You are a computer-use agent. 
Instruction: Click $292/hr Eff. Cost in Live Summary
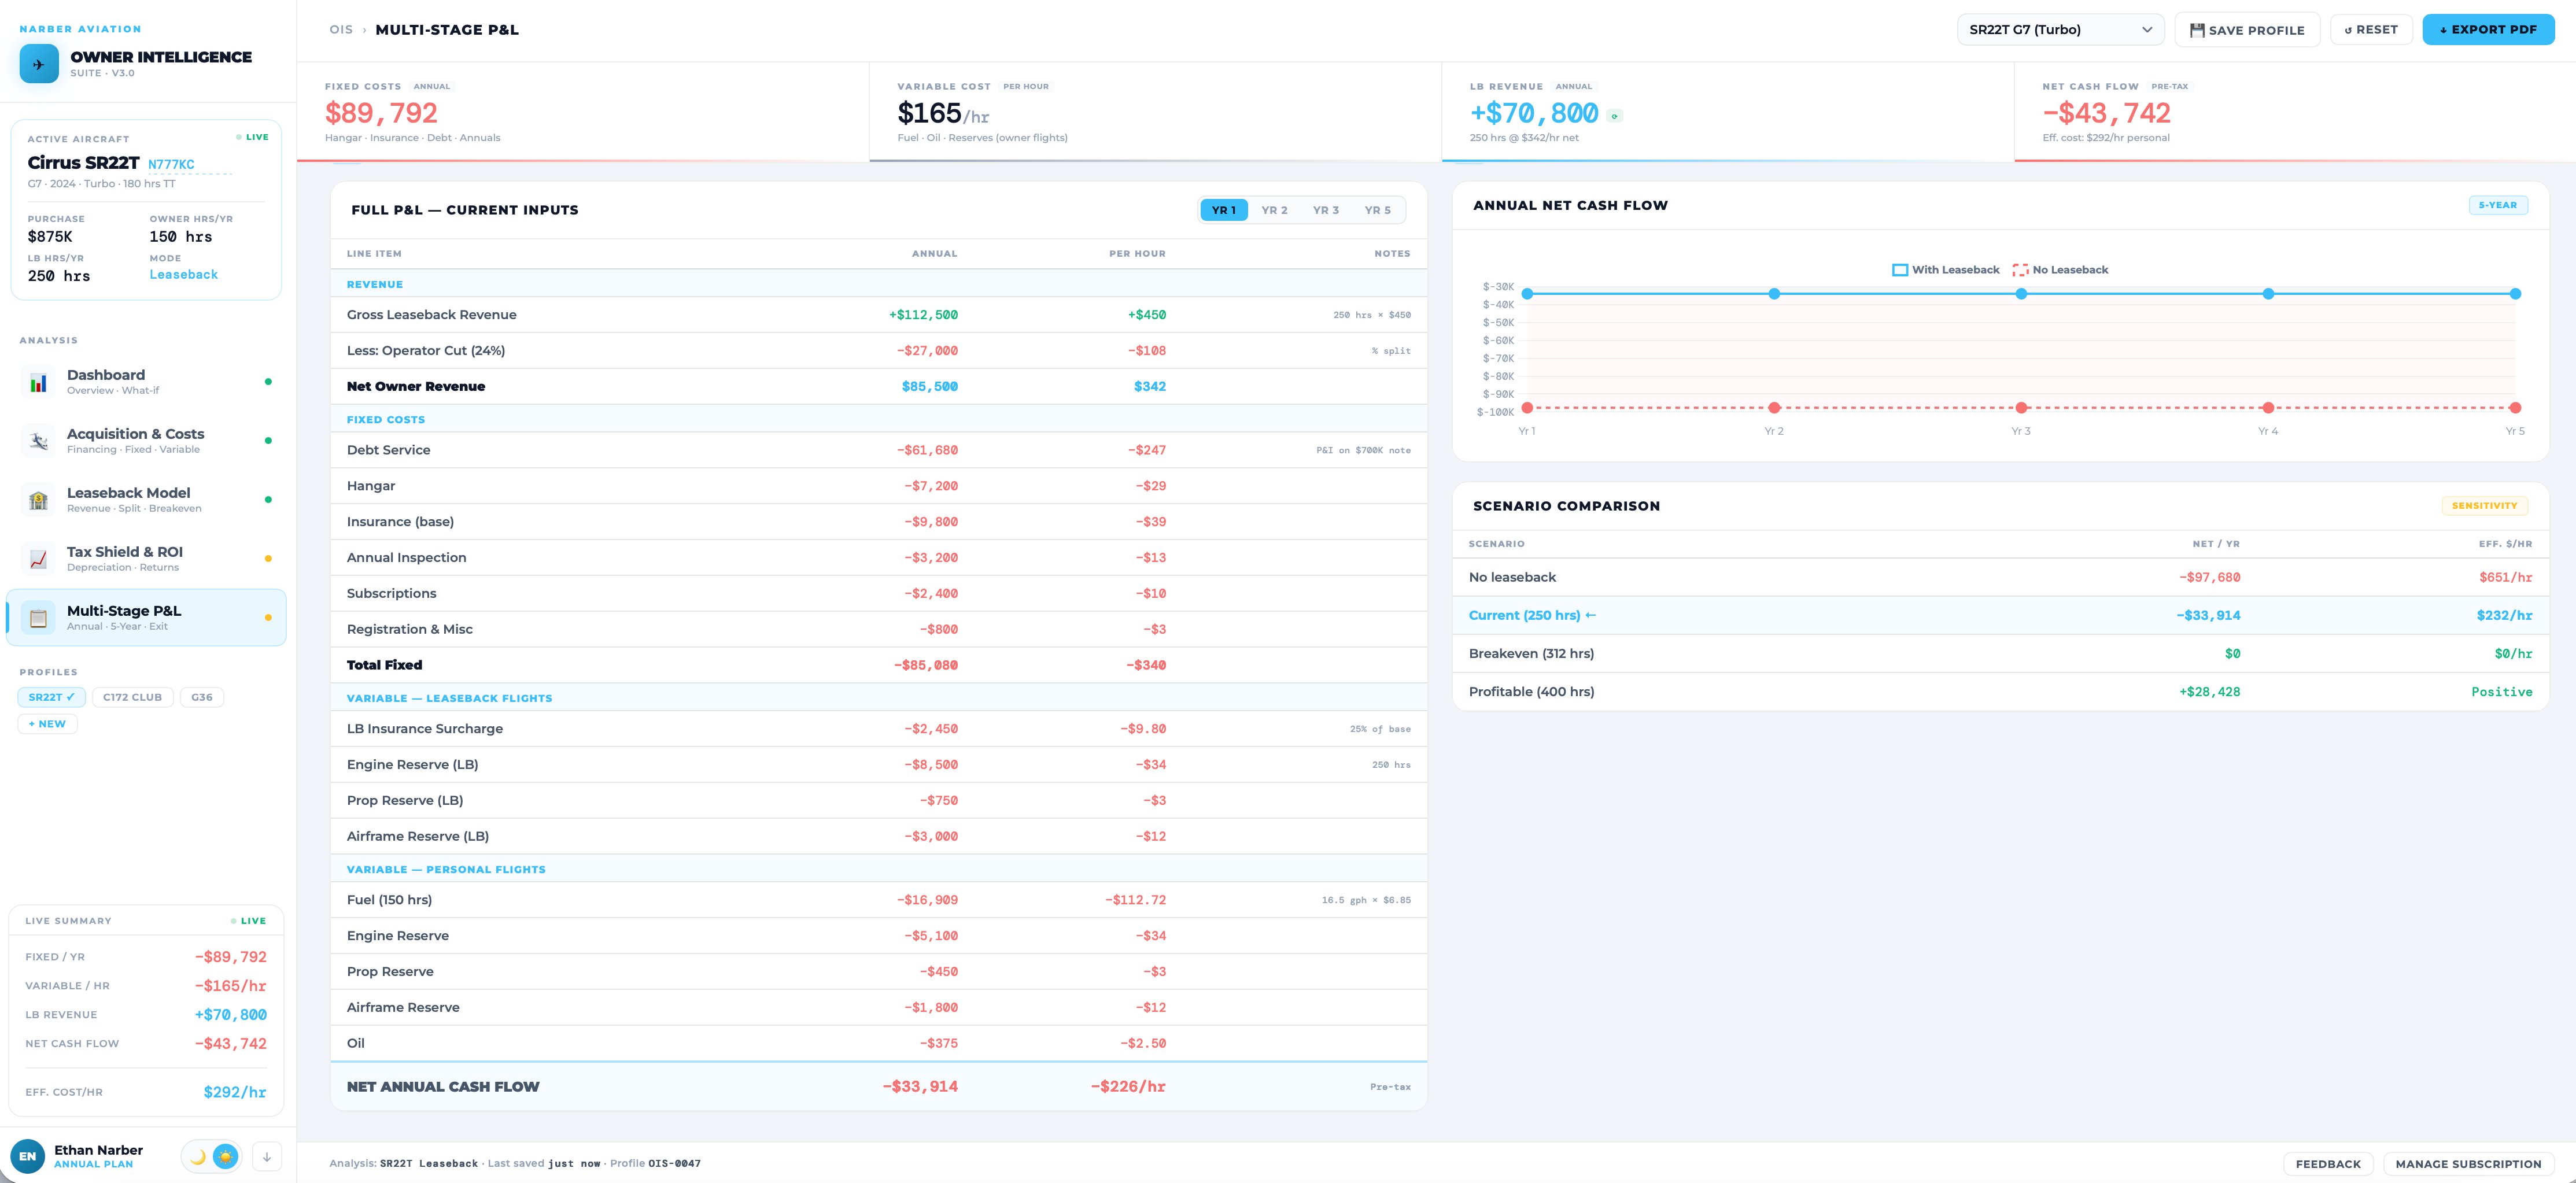[x=235, y=1092]
